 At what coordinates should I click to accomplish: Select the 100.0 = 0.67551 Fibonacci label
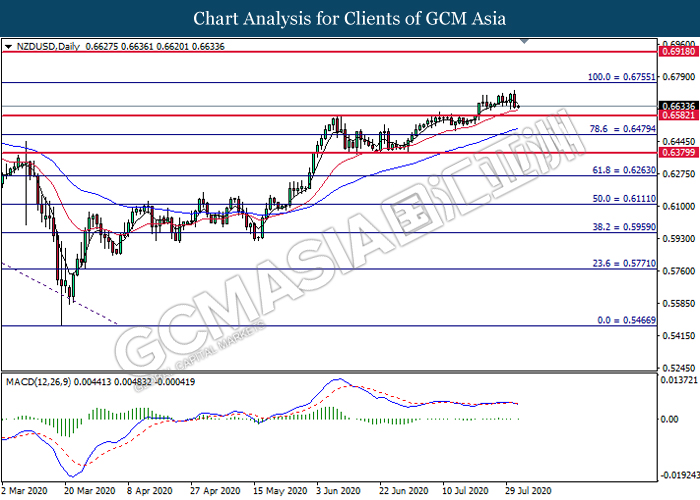pyautogui.click(x=621, y=76)
